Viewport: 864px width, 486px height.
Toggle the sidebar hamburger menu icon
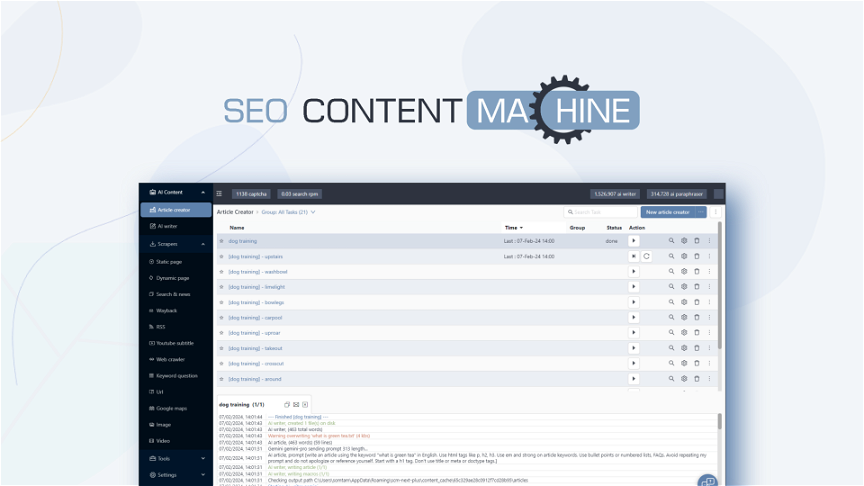click(x=219, y=194)
